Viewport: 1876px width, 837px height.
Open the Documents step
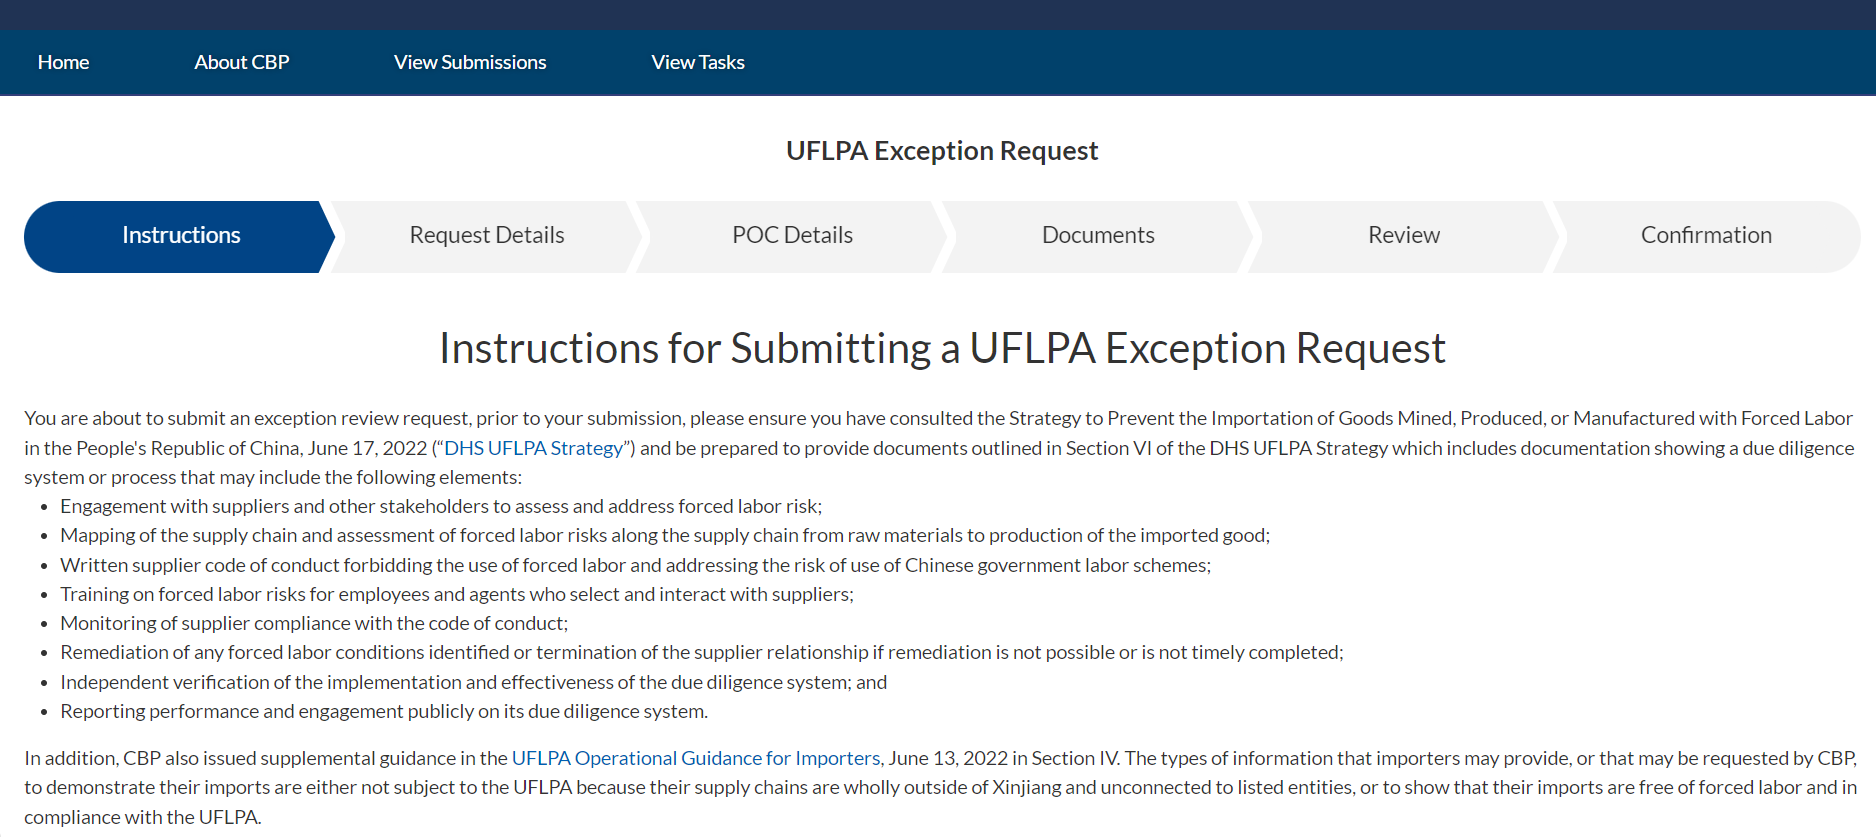(1098, 236)
